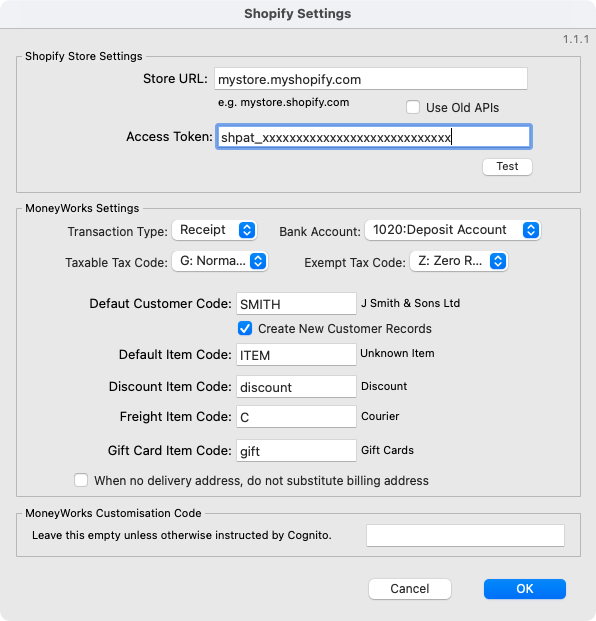596x621 pixels.
Task: Open the Bank Account dropdown
Action: click(x=452, y=230)
